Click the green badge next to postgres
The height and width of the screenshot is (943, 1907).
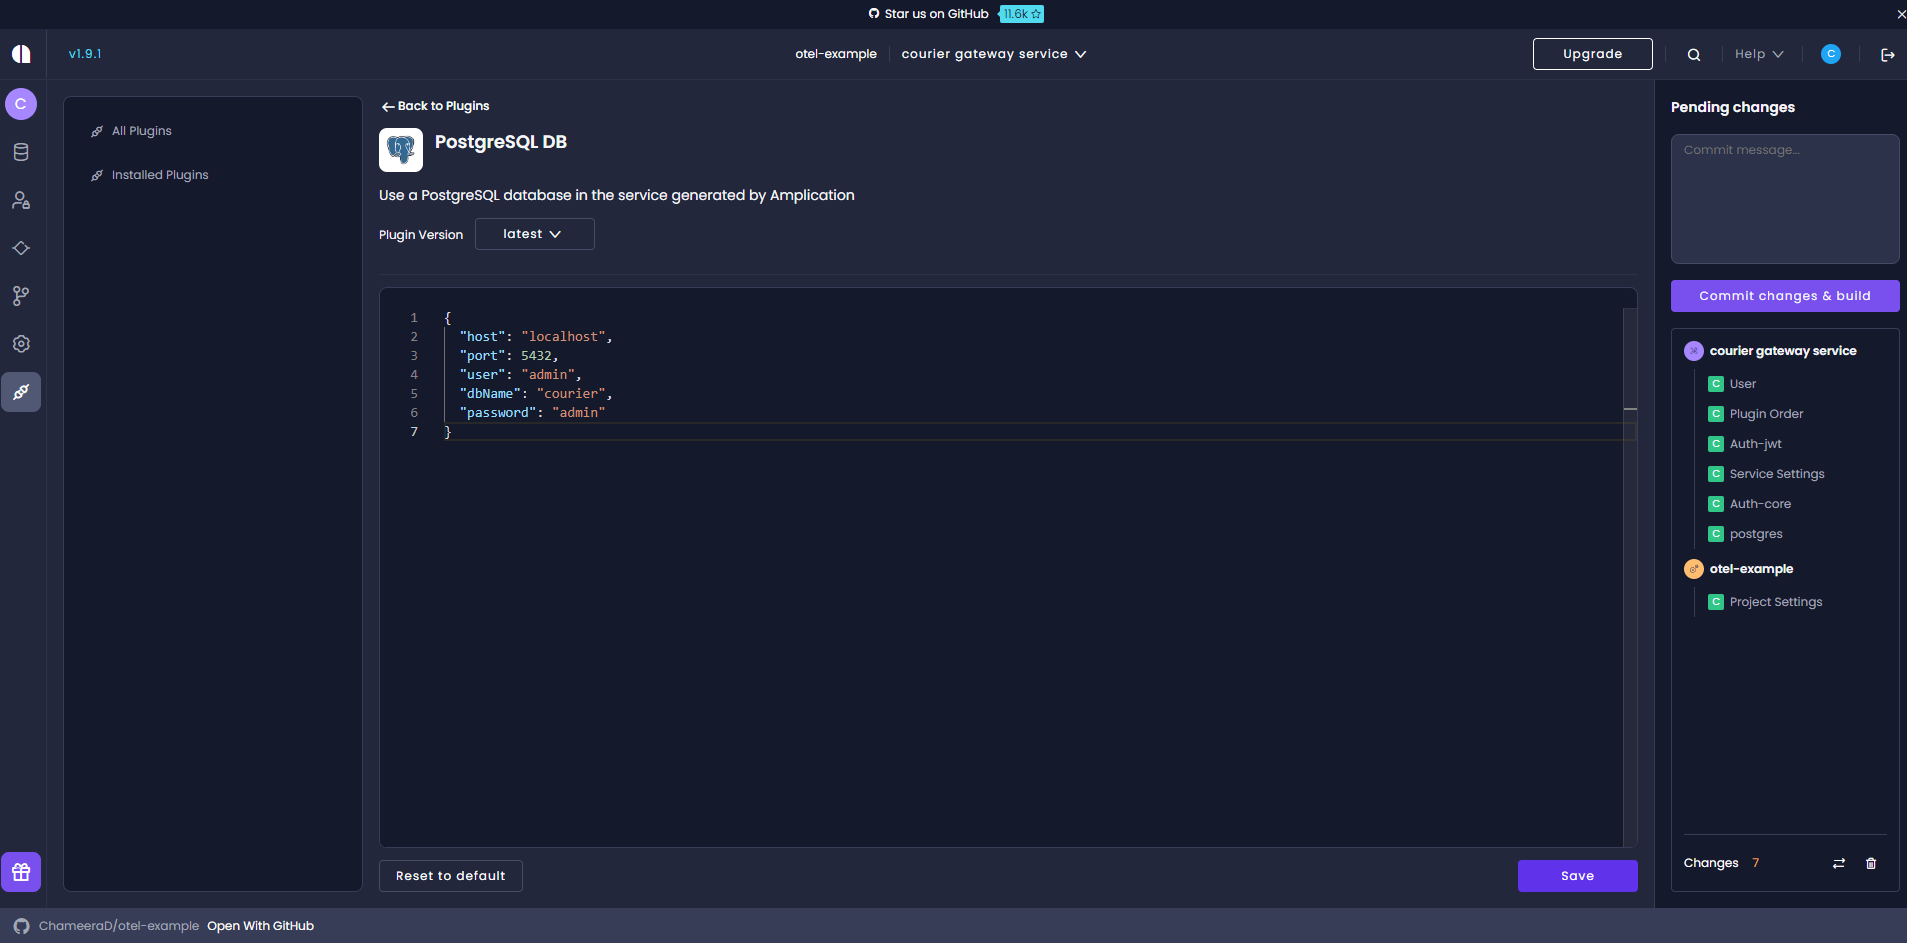coord(1716,534)
